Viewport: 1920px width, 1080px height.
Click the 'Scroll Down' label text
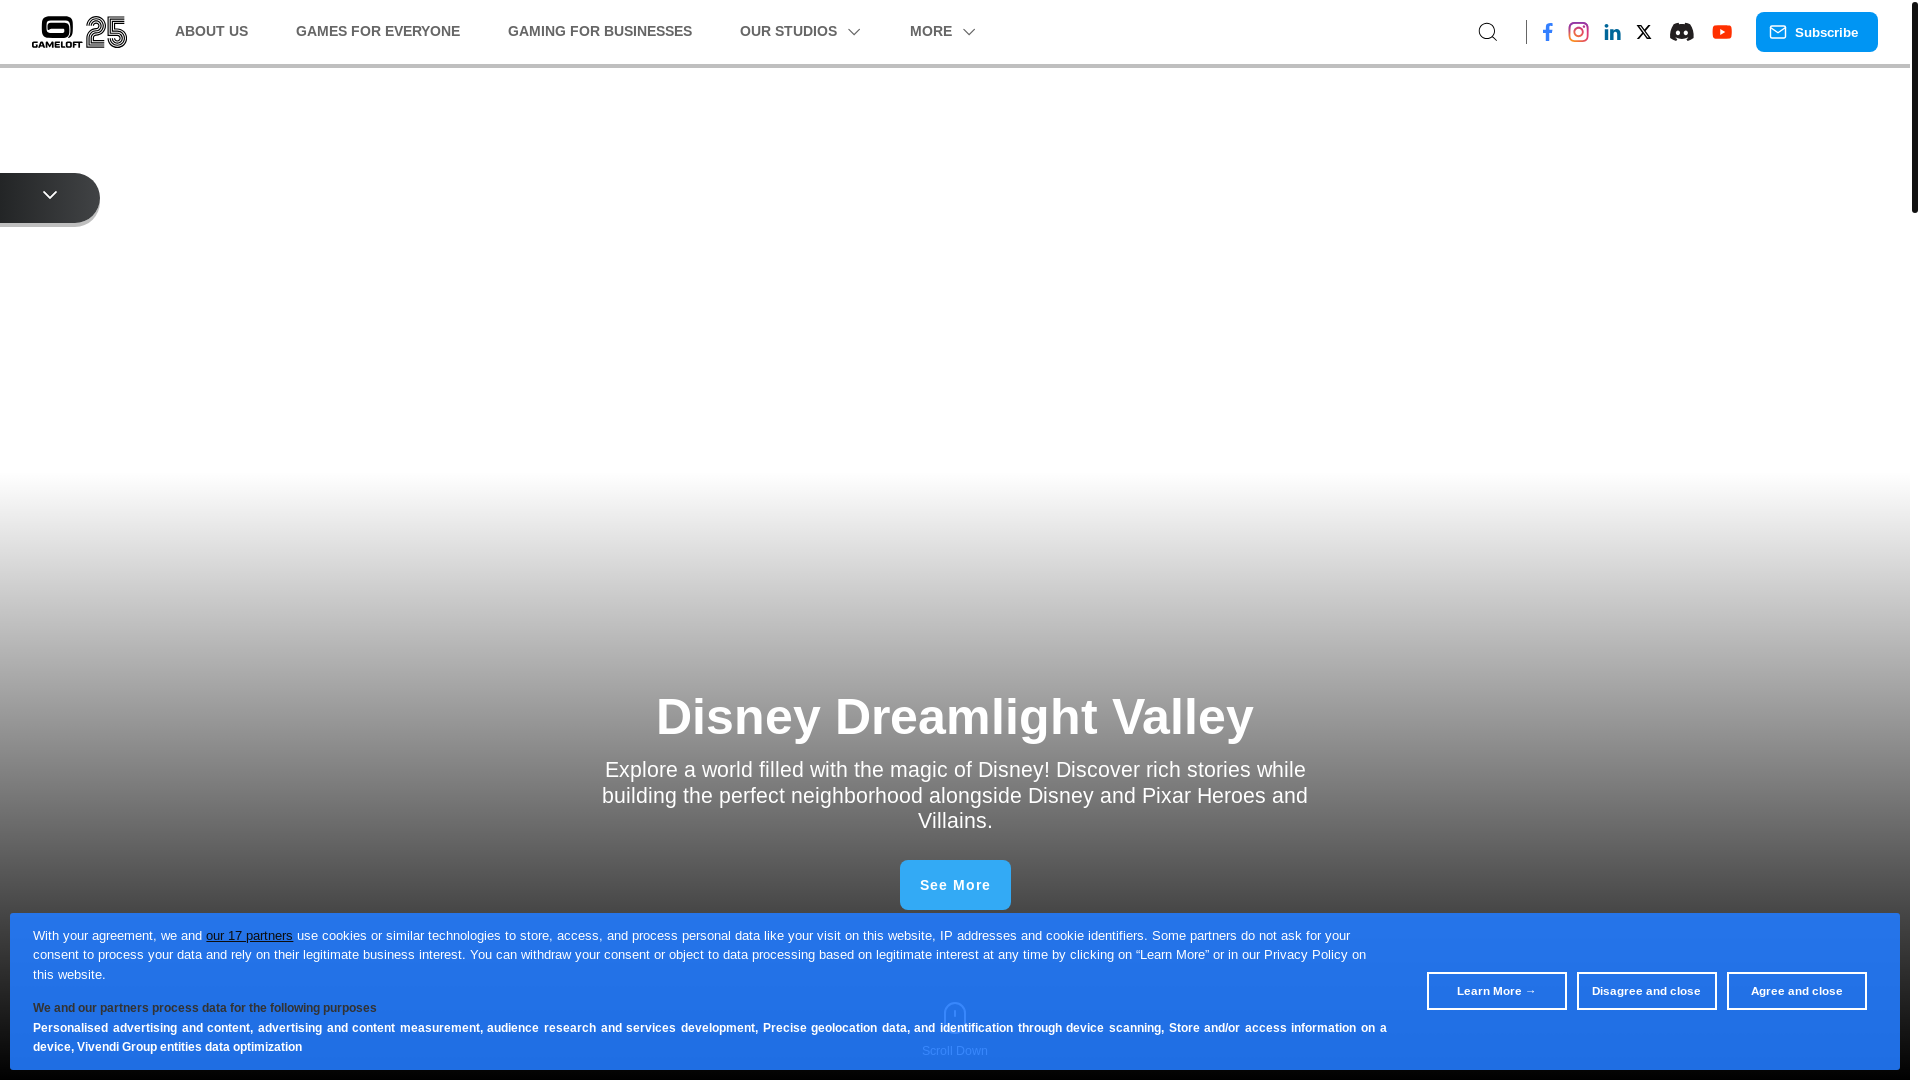pos(955,1051)
